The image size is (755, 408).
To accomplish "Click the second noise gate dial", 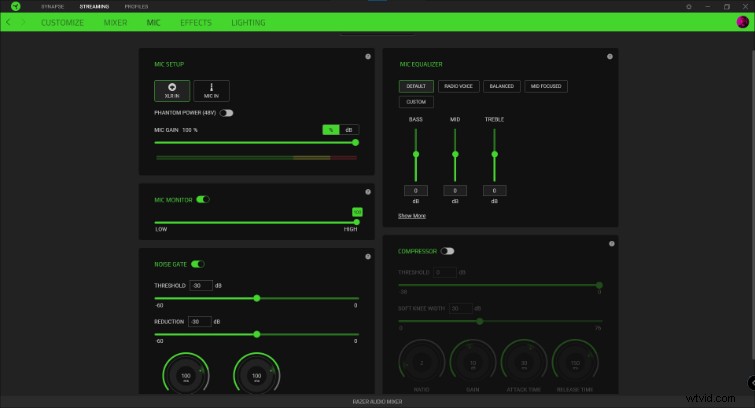I will click(x=257, y=375).
